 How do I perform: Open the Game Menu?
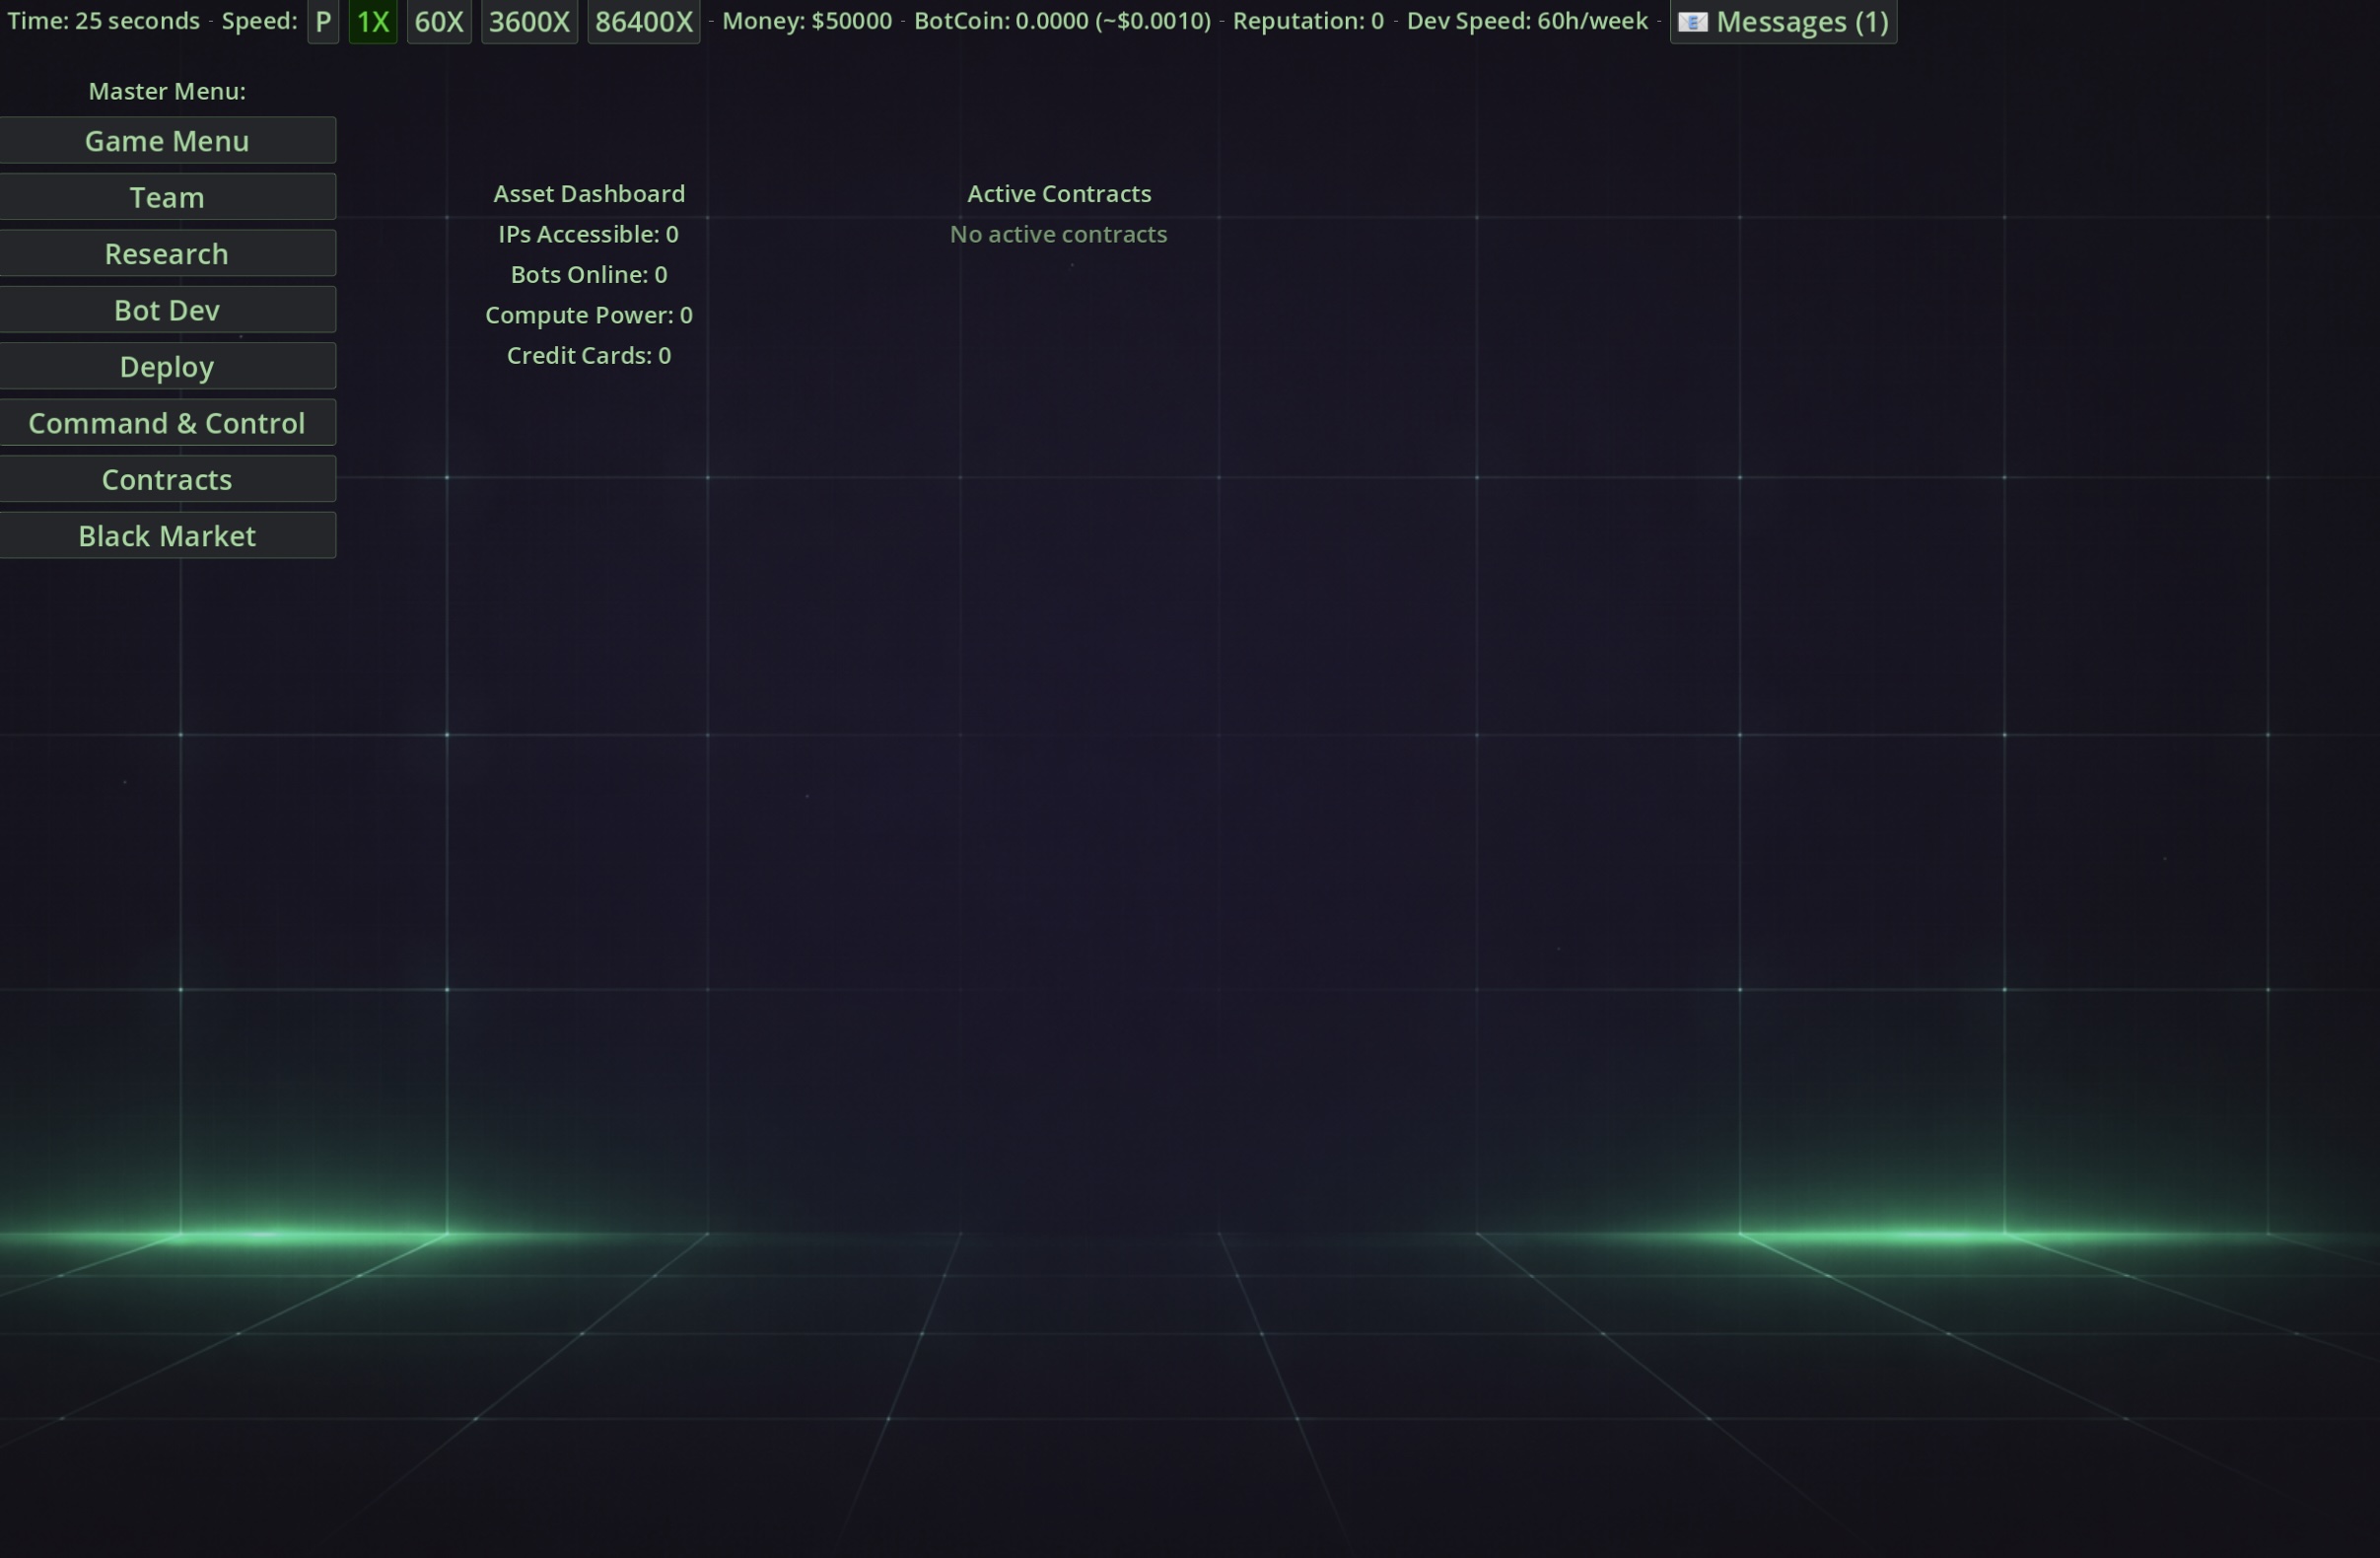[167, 141]
